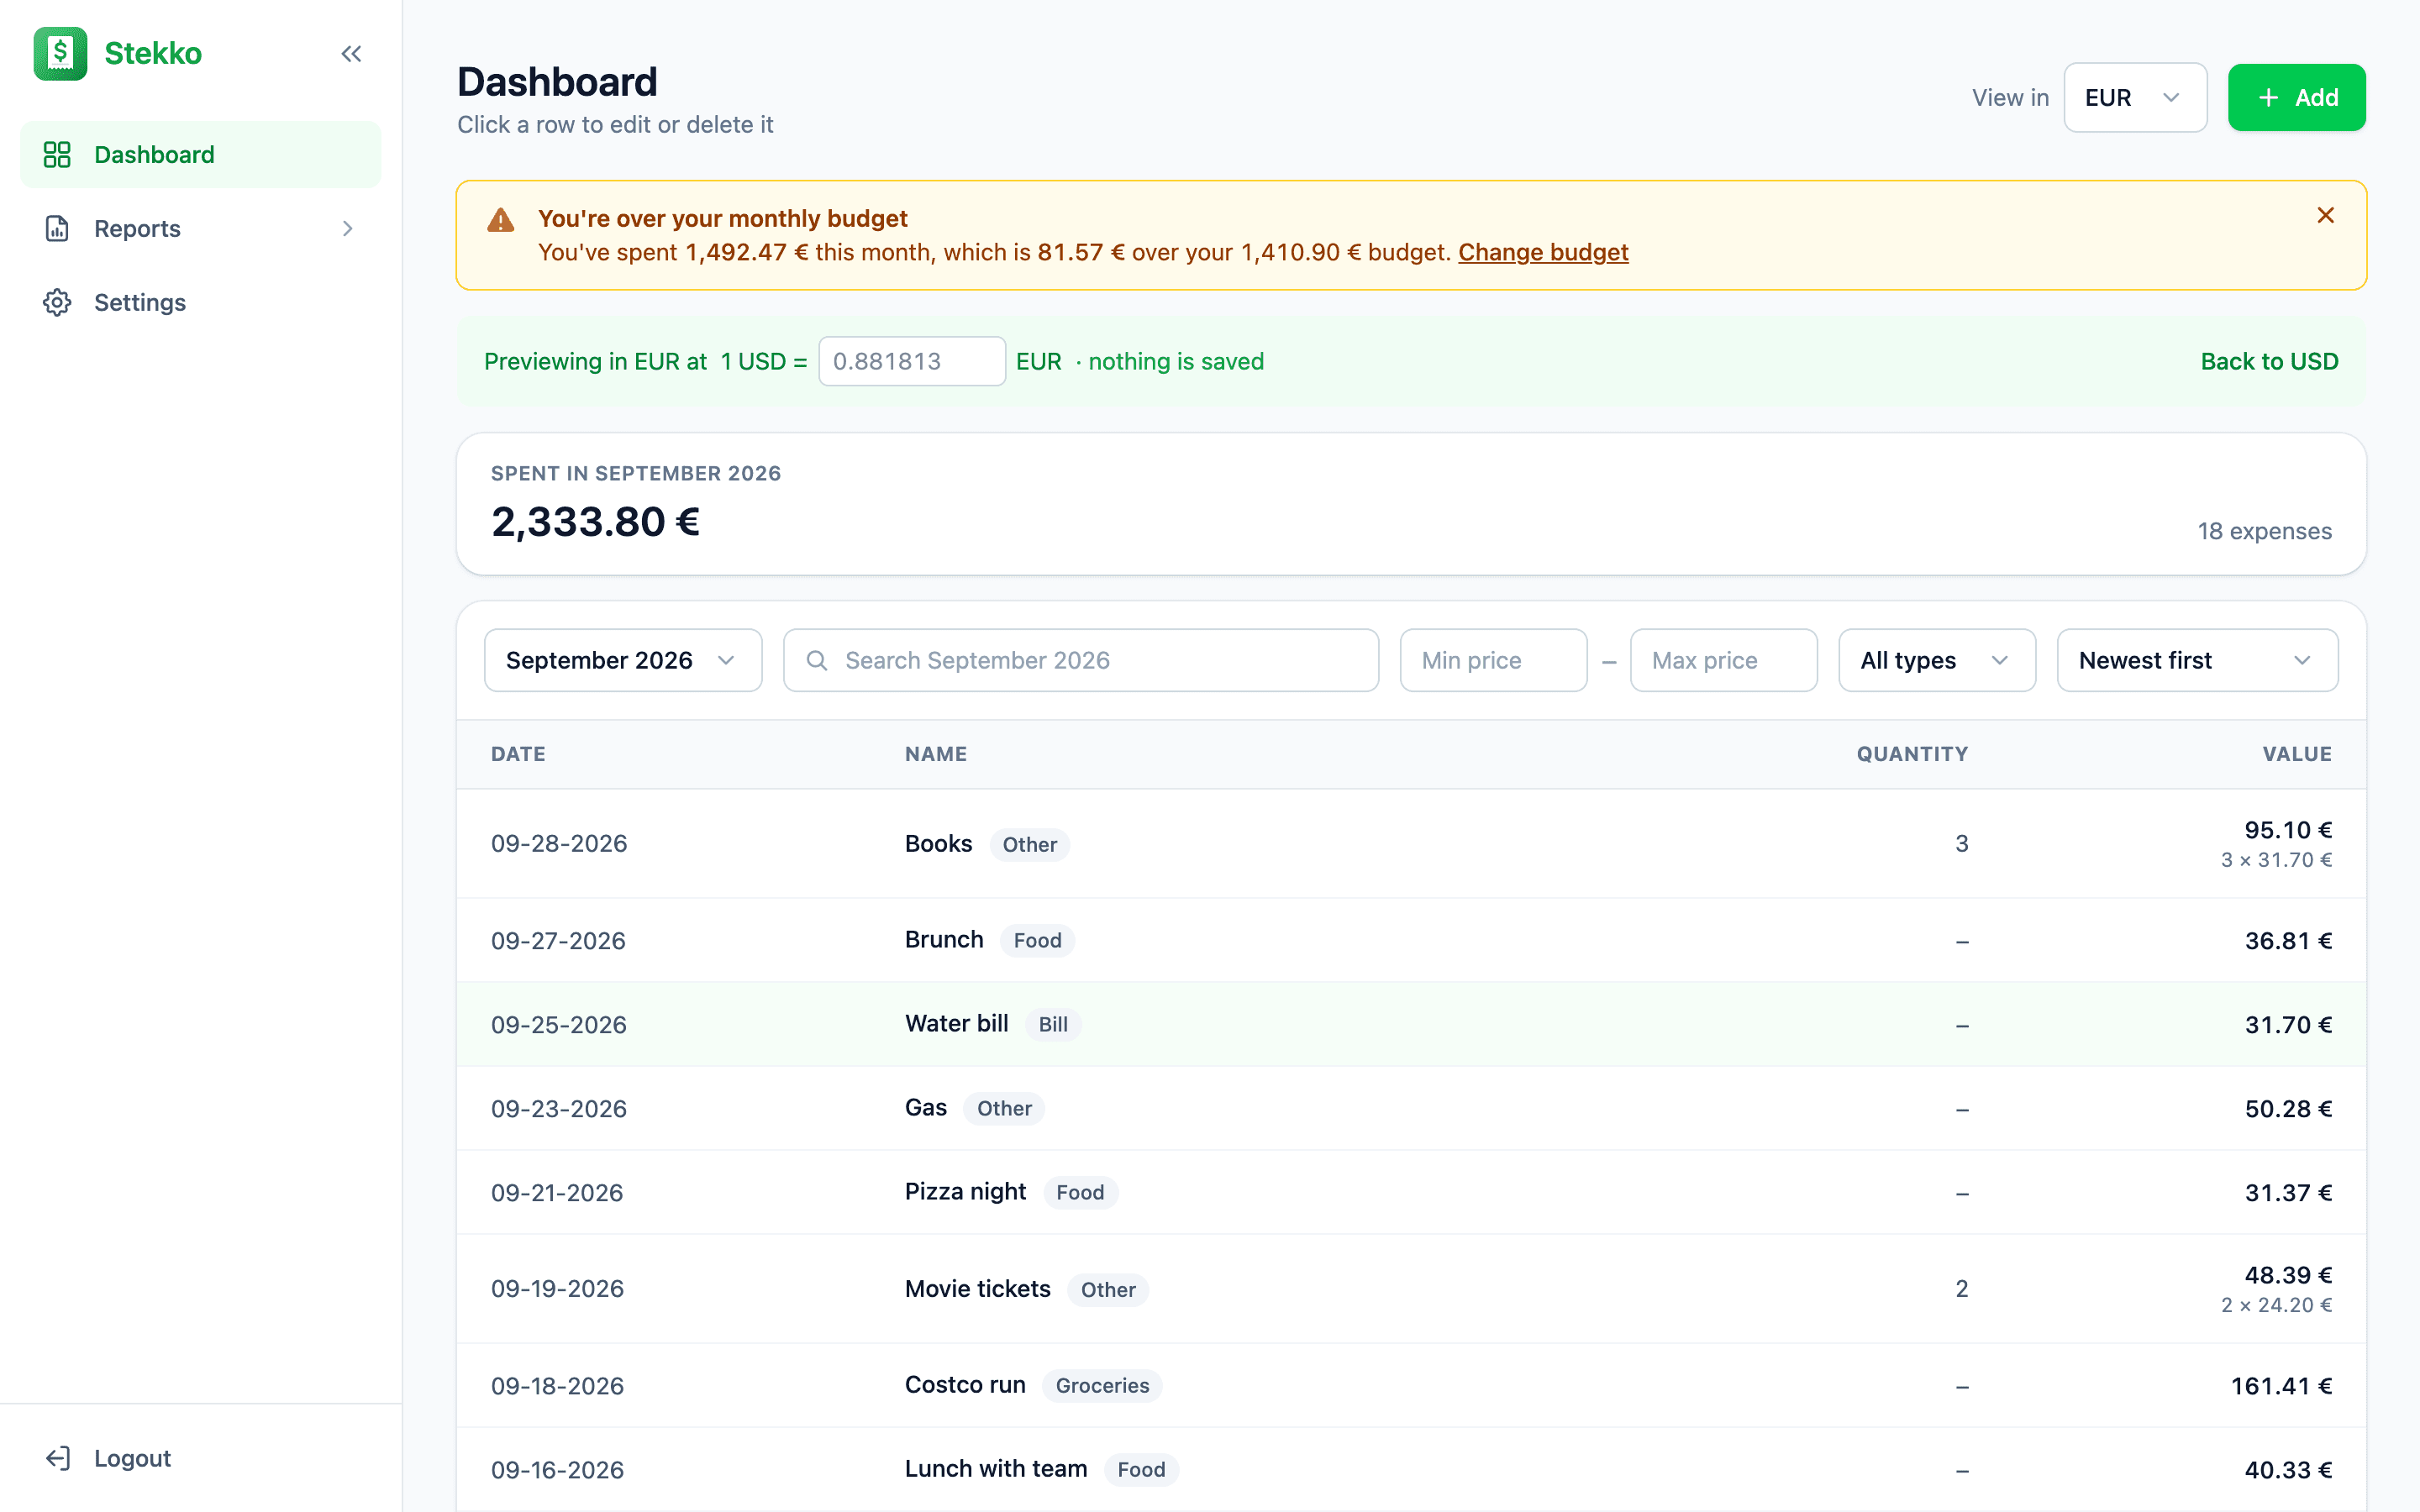The height and width of the screenshot is (1512, 2420).
Task: Click the Max price input
Action: 1723,660
